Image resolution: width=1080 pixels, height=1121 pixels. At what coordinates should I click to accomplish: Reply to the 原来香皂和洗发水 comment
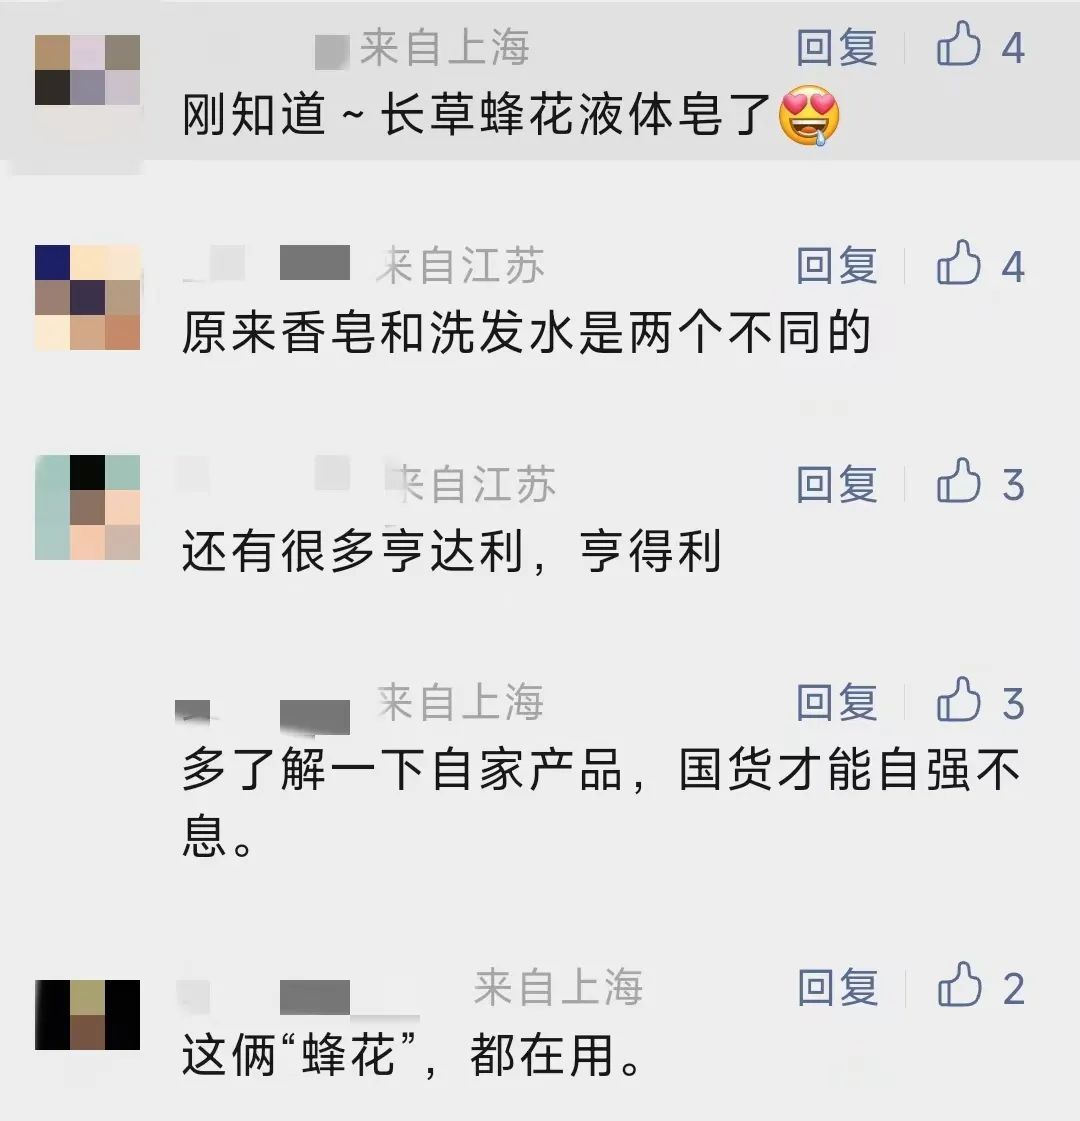click(837, 266)
